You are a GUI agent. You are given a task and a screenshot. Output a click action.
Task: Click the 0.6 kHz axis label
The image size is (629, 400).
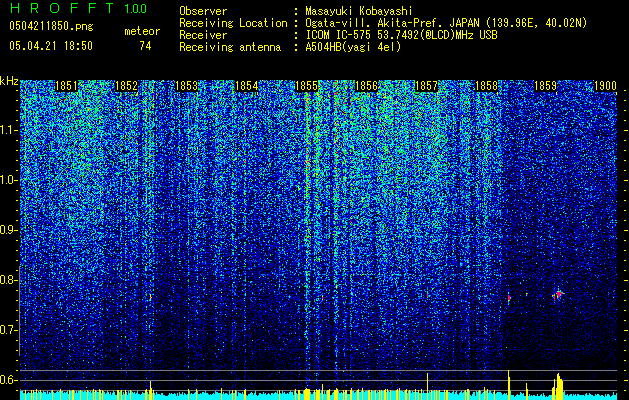point(9,380)
